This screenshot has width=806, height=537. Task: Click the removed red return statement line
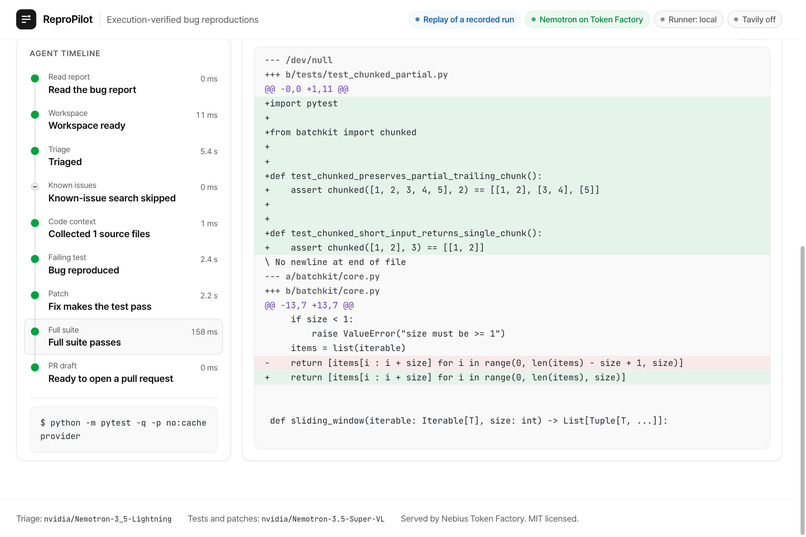[x=512, y=363]
